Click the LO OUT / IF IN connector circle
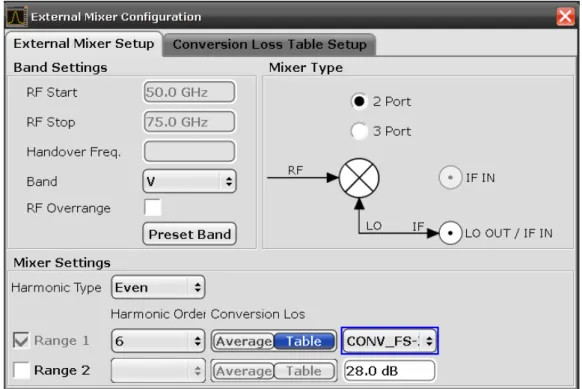The image size is (582, 389). click(450, 233)
